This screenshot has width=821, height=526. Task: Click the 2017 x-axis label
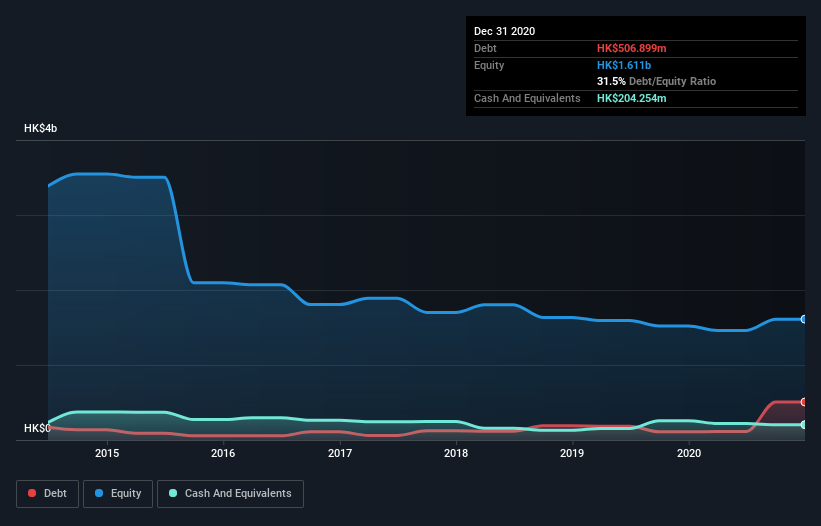pyautogui.click(x=340, y=453)
